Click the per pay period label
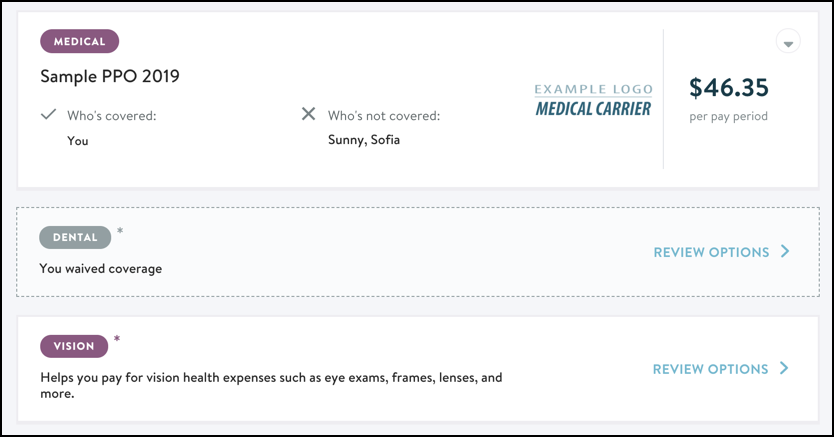This screenshot has height=437, width=834. pyautogui.click(x=729, y=116)
